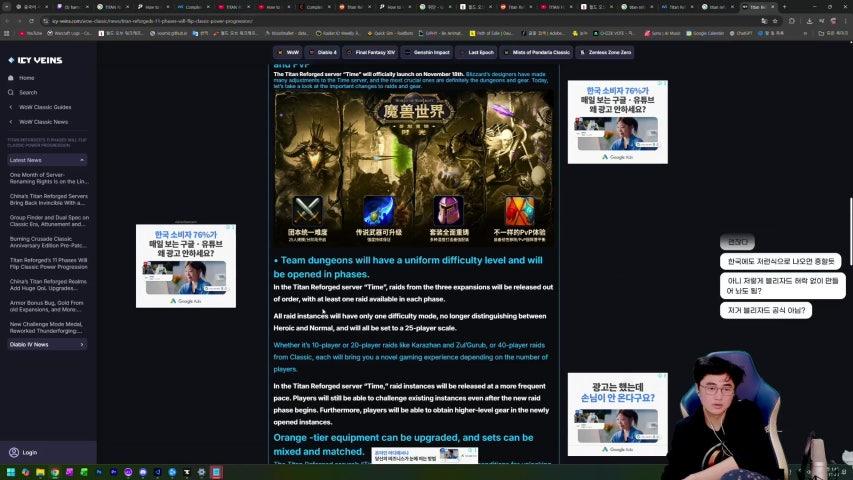Image resolution: width=853 pixels, height=480 pixels.
Task: Open 'Titan Reforged's 11 Phases' sidebar article
Action: click(x=48, y=263)
